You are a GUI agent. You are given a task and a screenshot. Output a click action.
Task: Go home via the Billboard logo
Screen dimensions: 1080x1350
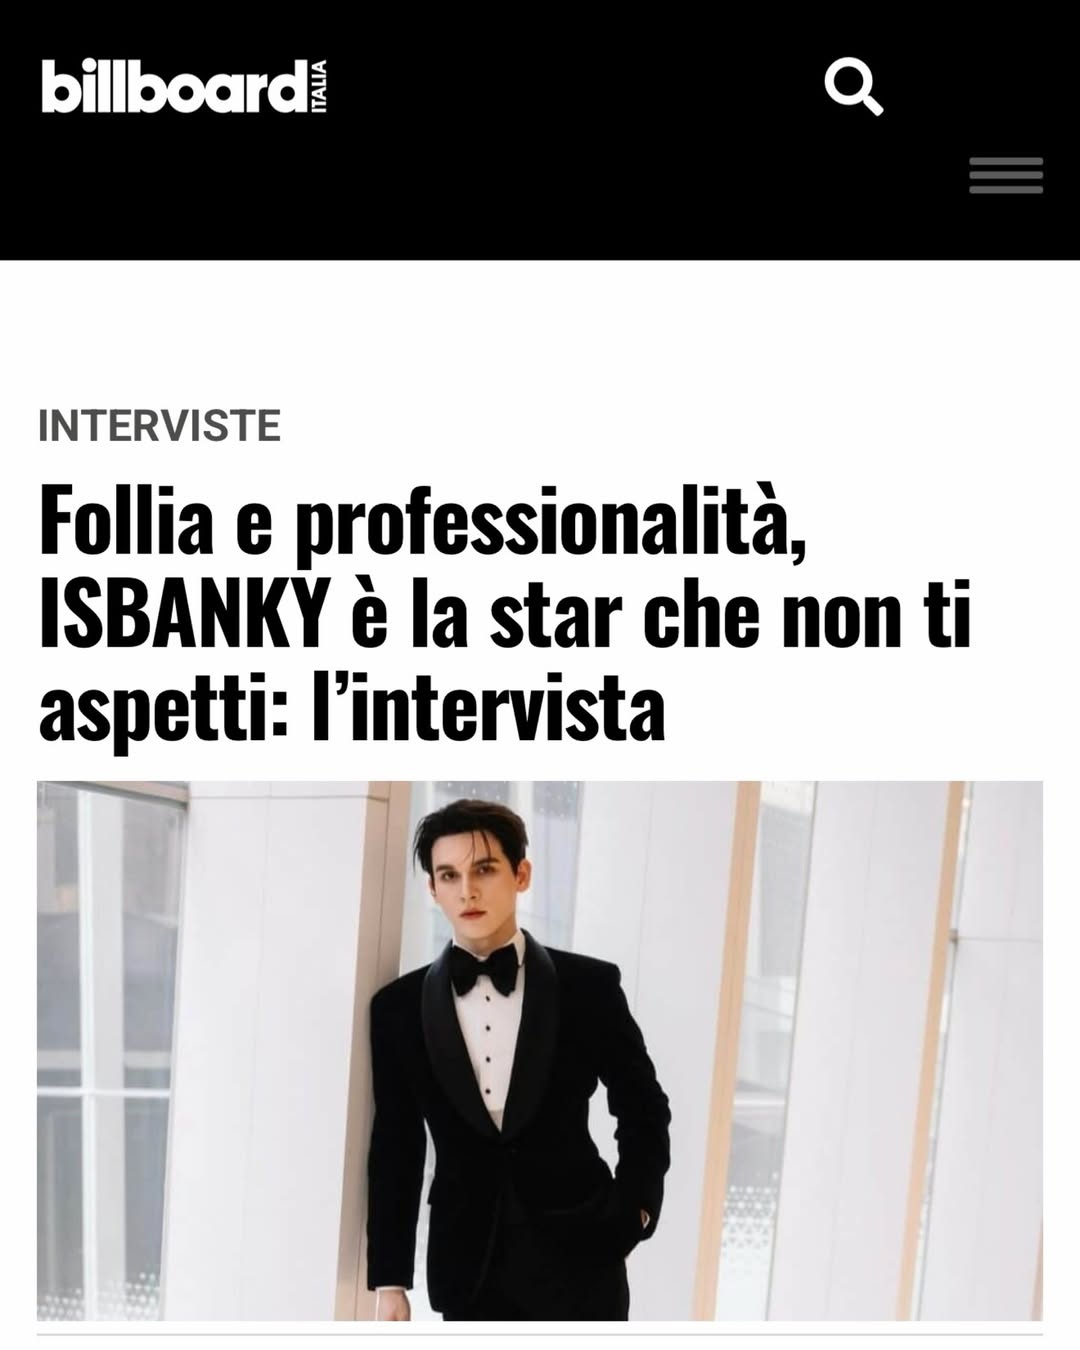click(x=184, y=87)
